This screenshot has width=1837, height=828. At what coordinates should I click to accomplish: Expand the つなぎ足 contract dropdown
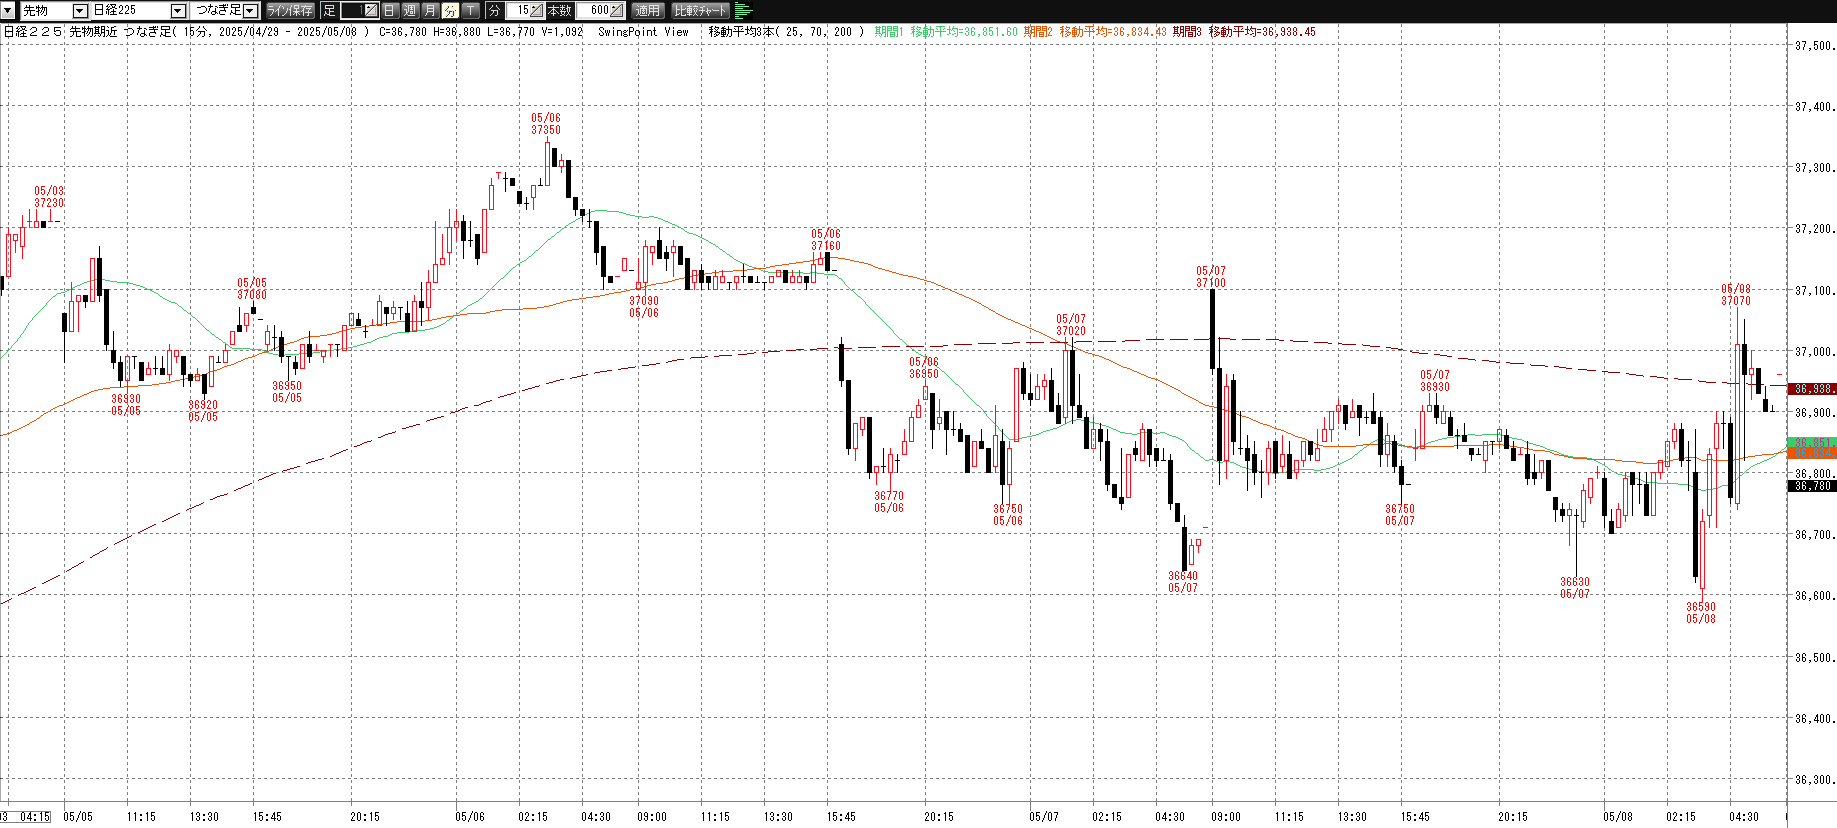pos(250,10)
